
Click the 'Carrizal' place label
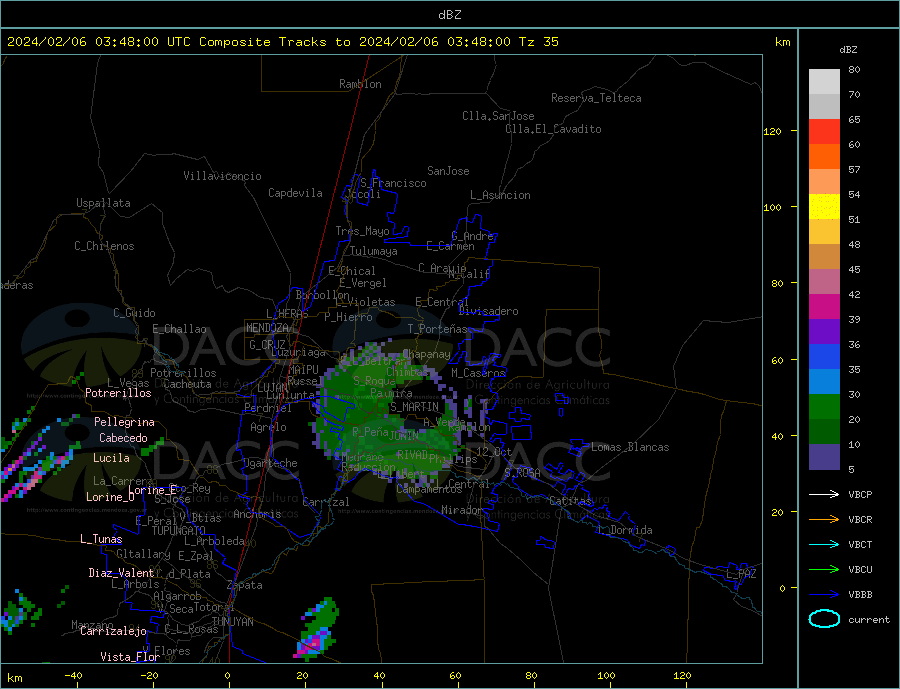pyautogui.click(x=326, y=502)
